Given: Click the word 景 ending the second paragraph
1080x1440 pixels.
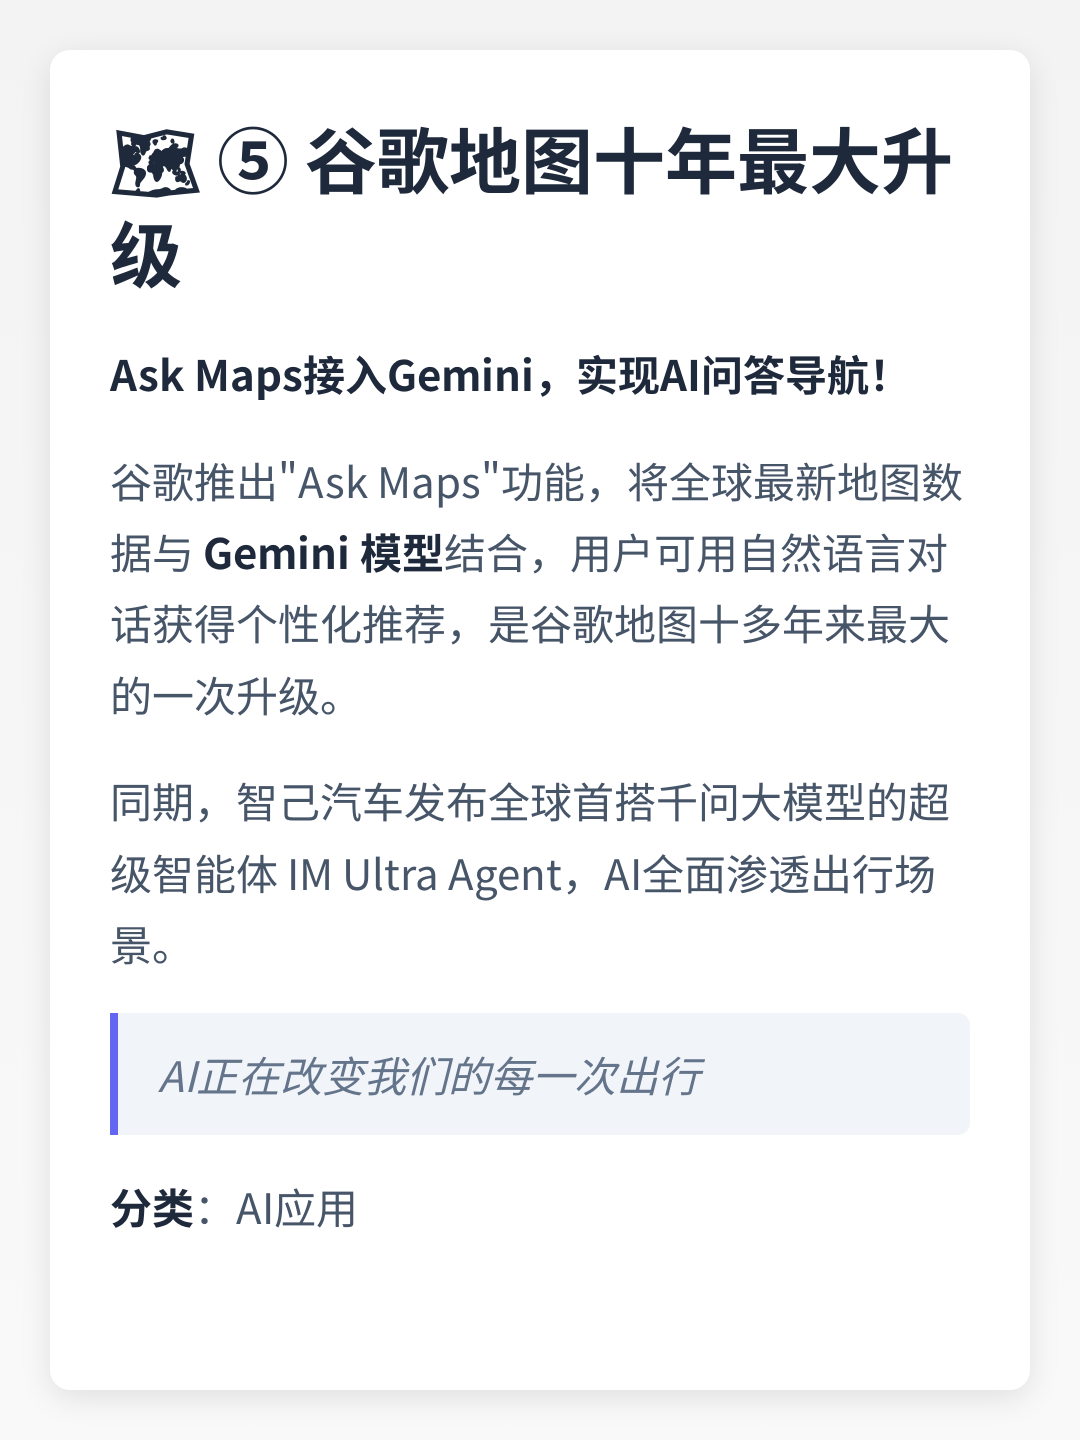Looking at the screenshot, I should [131, 945].
